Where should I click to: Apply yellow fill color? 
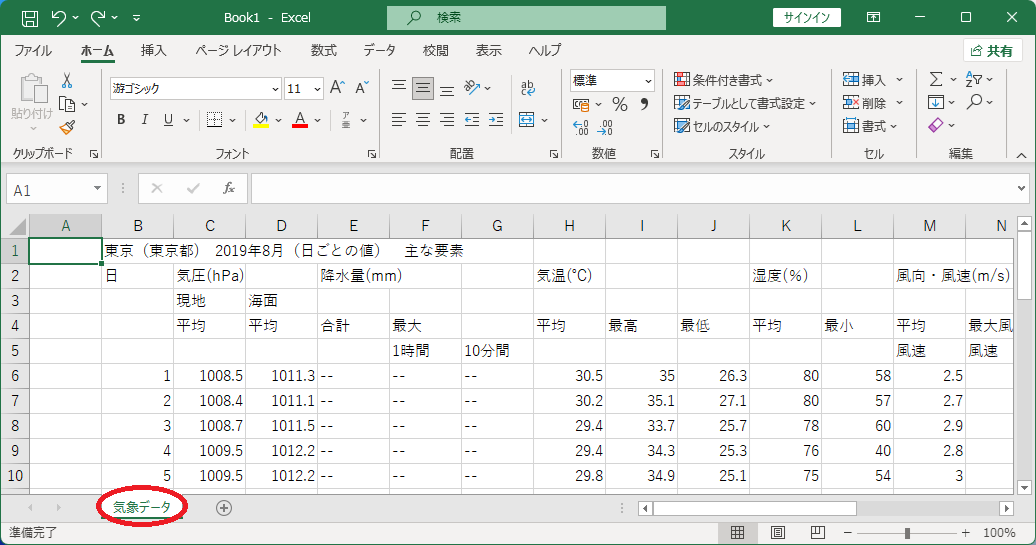tap(261, 120)
